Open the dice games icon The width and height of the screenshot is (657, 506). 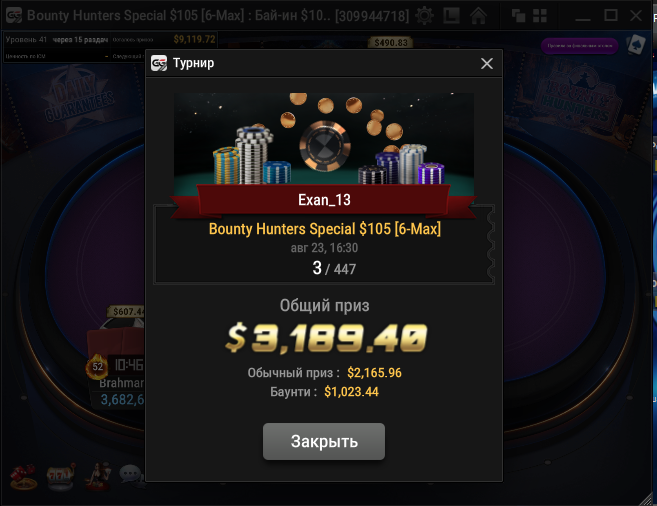click(23, 477)
